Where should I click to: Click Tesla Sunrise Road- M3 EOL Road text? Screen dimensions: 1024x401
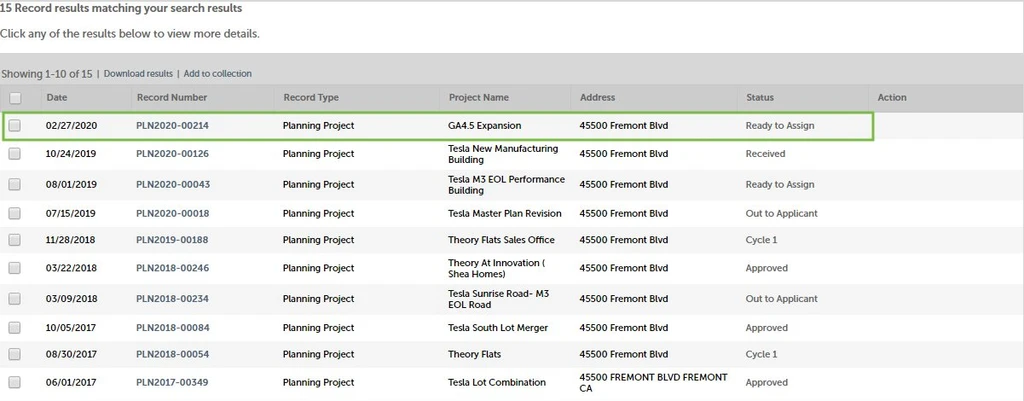click(x=499, y=299)
